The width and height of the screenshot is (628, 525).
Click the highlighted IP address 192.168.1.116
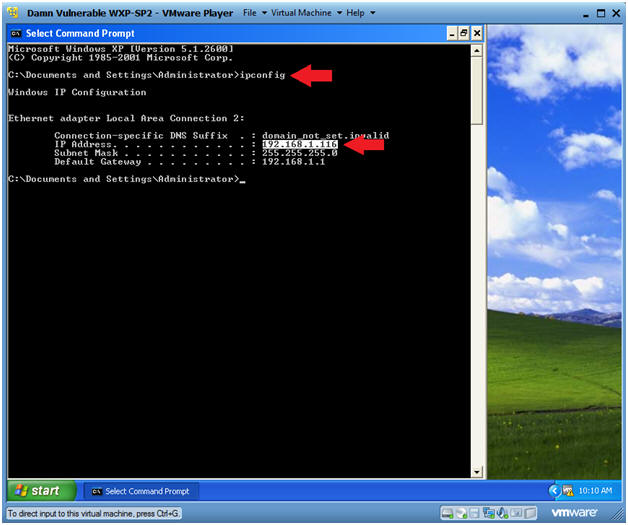pos(300,144)
